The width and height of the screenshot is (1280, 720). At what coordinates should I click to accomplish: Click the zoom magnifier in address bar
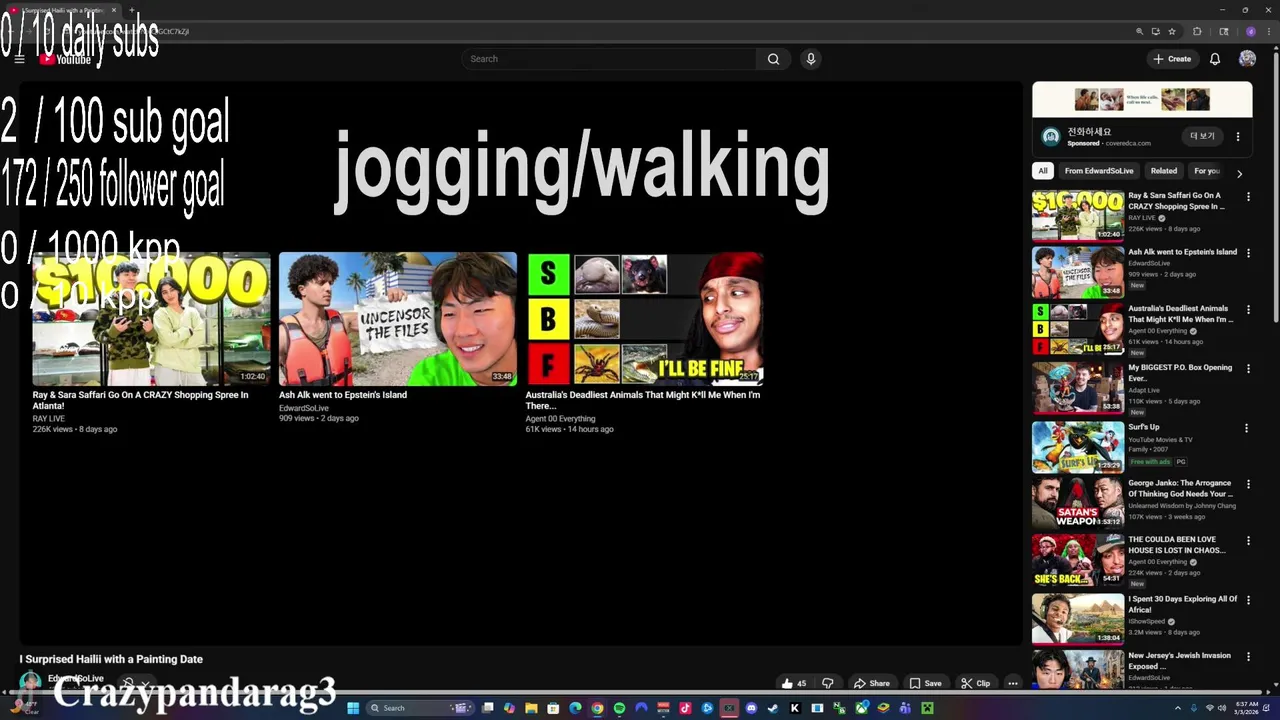click(1140, 31)
